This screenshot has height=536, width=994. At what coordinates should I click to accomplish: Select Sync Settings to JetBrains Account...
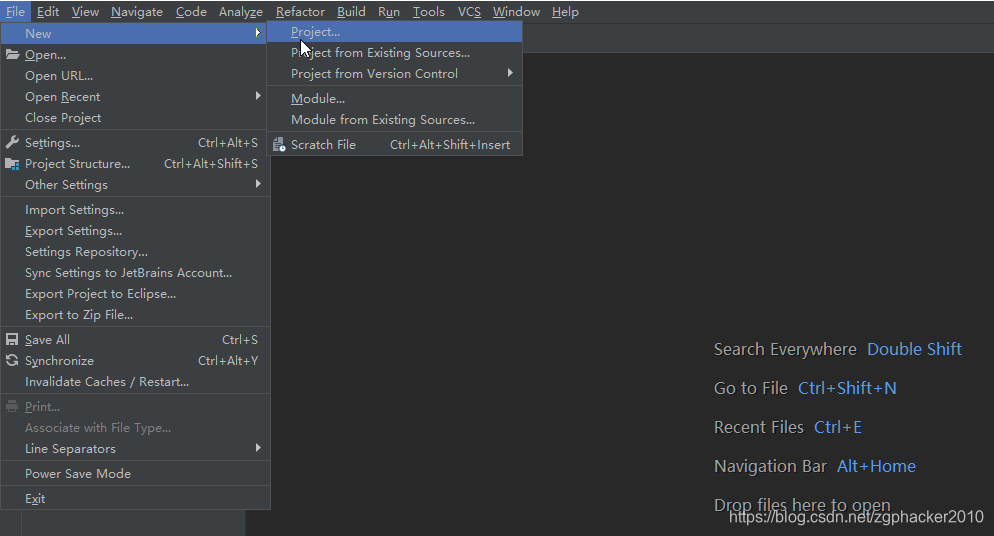click(x=136, y=272)
